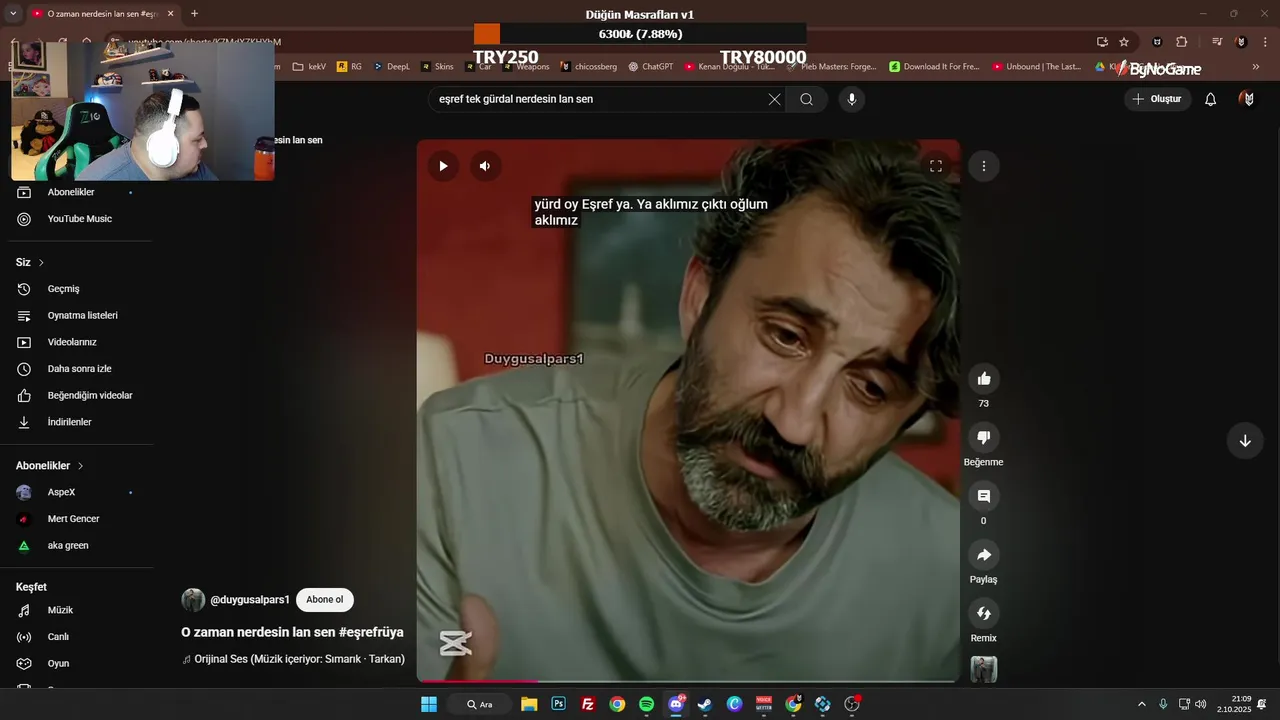This screenshot has width=1280, height=720.
Task: Clear the search box with X
Action: coord(774,99)
